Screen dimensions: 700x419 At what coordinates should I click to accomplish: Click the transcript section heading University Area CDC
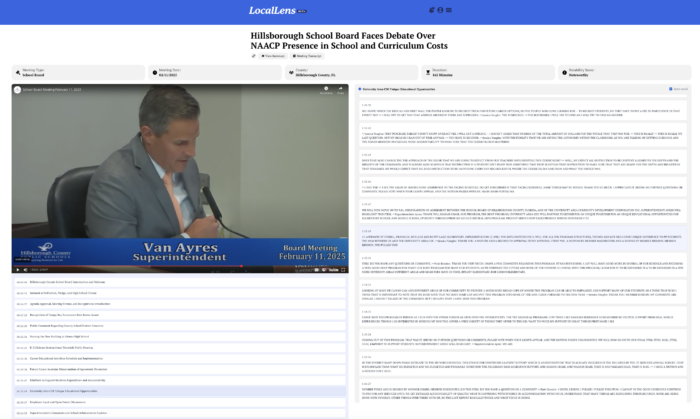click(399, 89)
